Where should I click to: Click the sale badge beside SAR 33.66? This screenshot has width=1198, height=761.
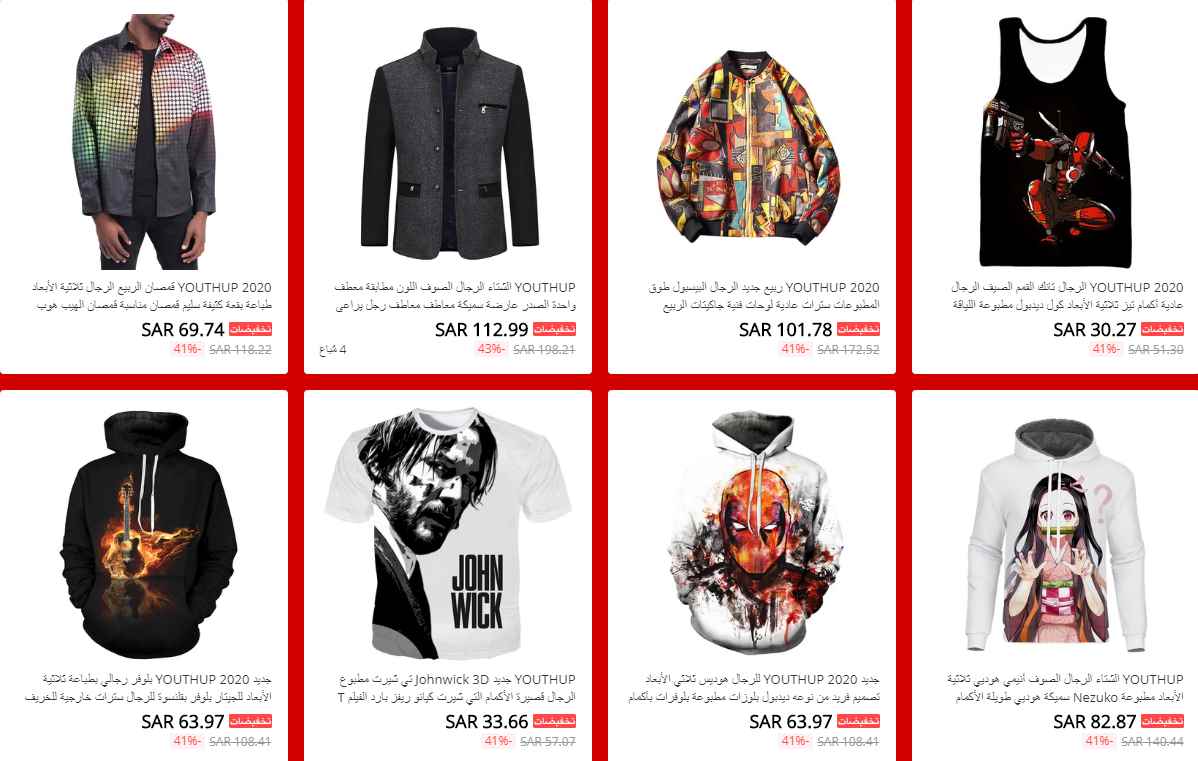[554, 722]
